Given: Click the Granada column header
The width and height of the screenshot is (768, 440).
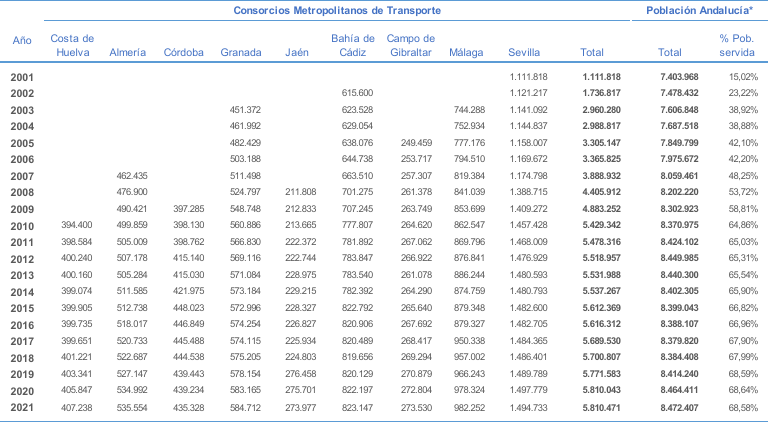Looking at the screenshot, I should point(241,52).
